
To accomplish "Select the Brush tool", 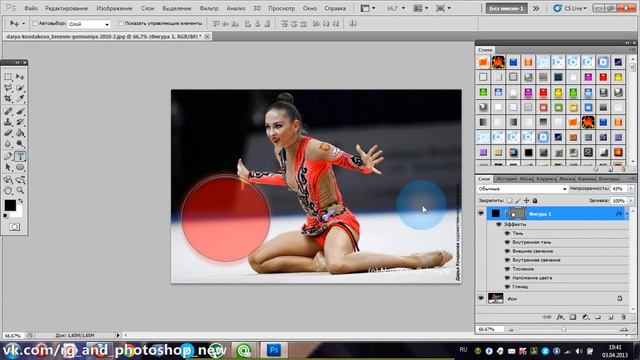I will (x=20, y=111).
